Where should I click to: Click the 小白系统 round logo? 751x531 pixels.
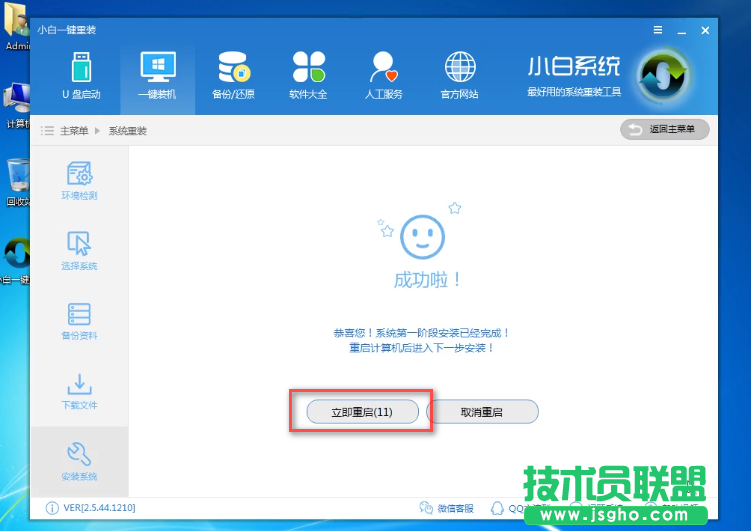(x=663, y=76)
